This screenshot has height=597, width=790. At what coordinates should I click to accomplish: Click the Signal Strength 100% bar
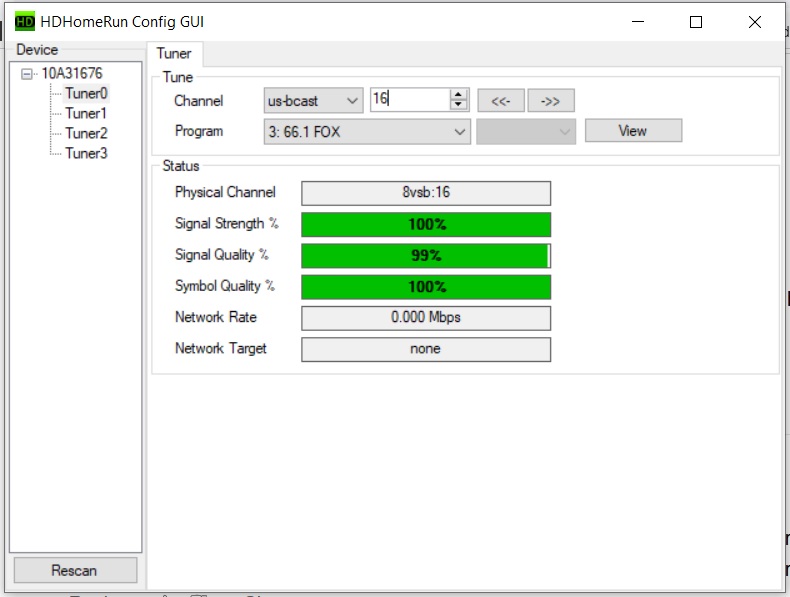426,225
